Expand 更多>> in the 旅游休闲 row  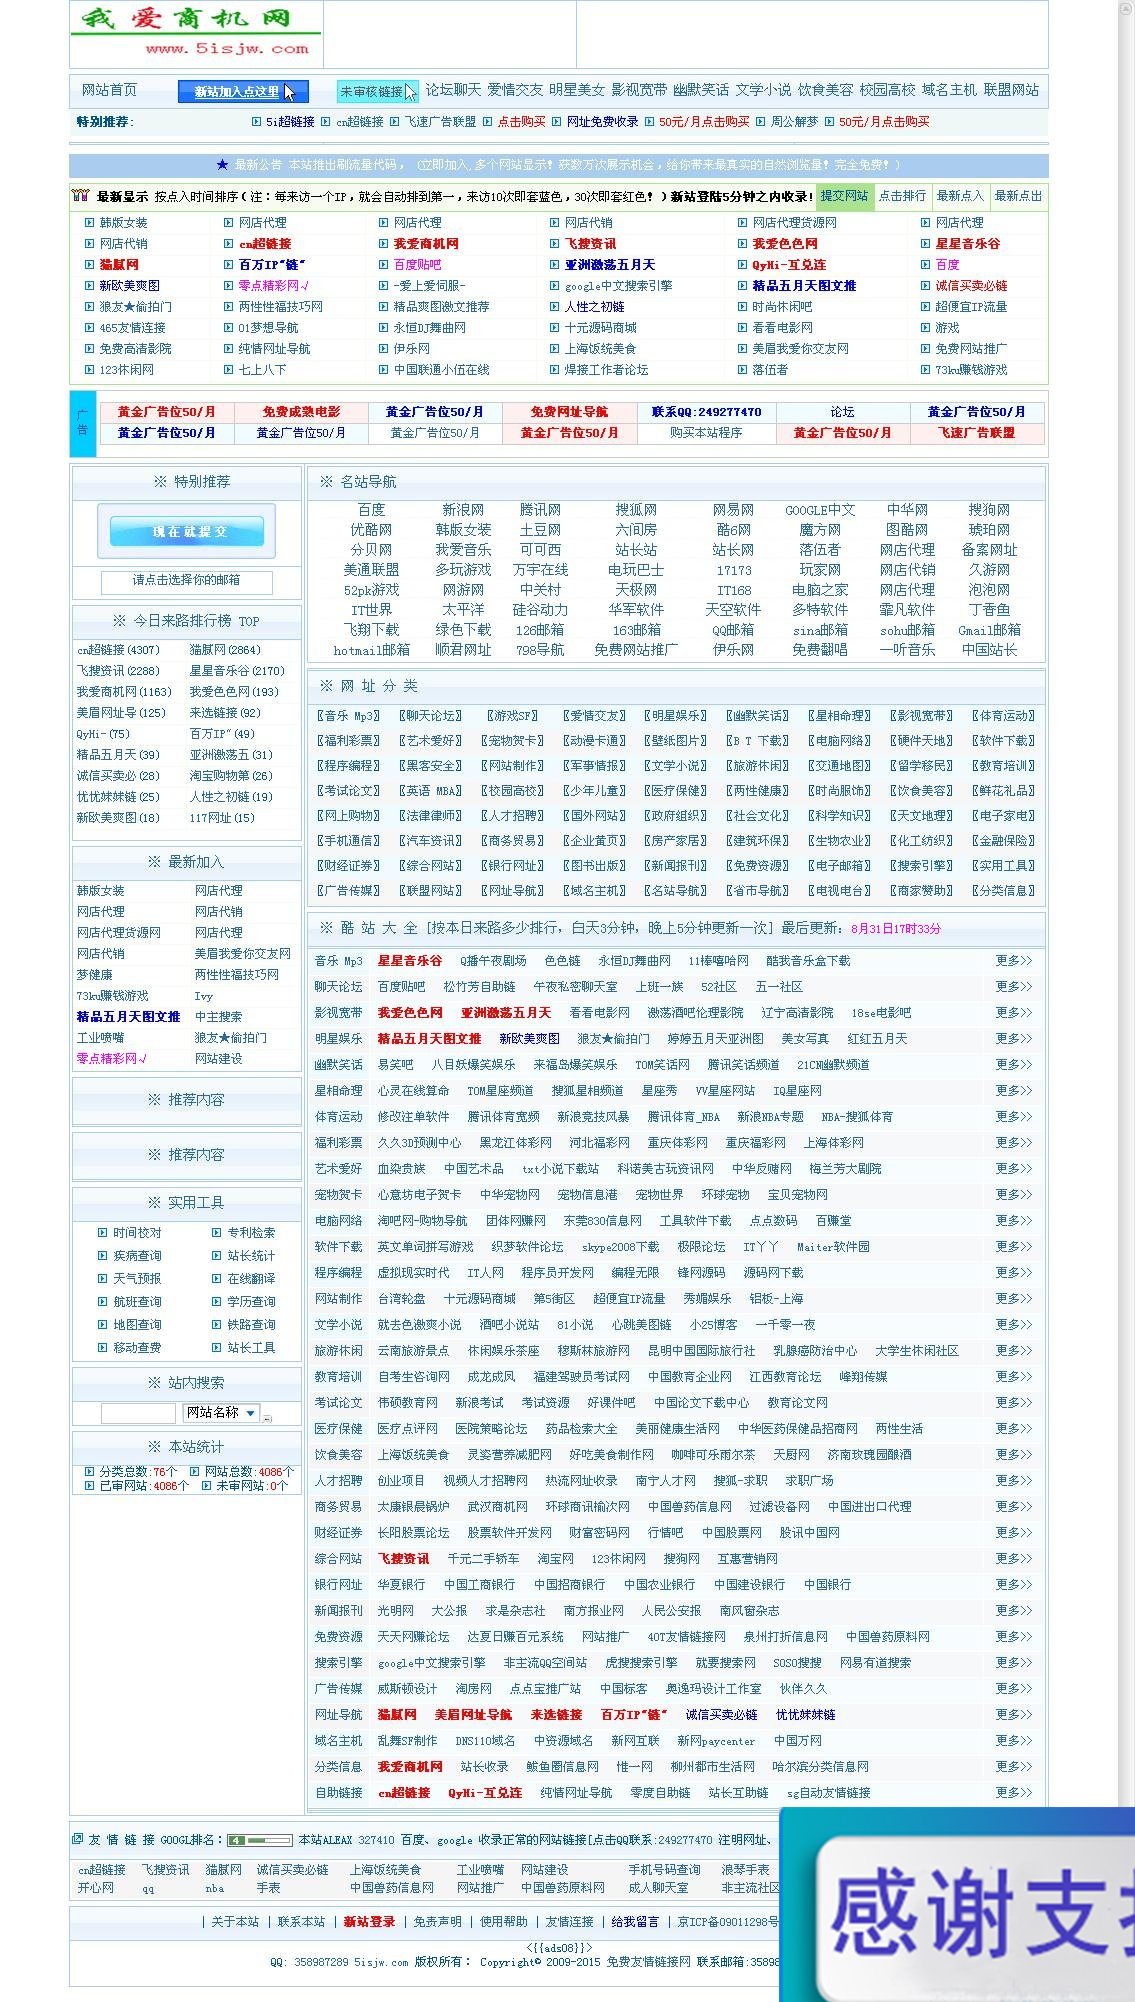coord(1013,1351)
